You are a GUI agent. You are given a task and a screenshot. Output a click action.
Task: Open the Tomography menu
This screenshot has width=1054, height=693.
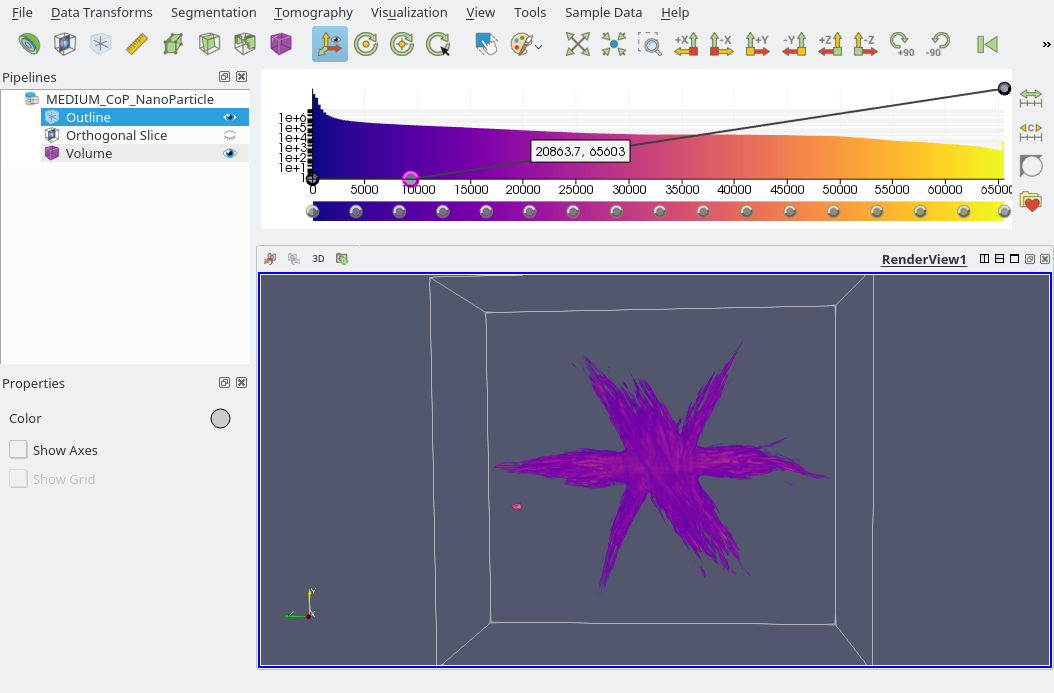pyautogui.click(x=313, y=12)
